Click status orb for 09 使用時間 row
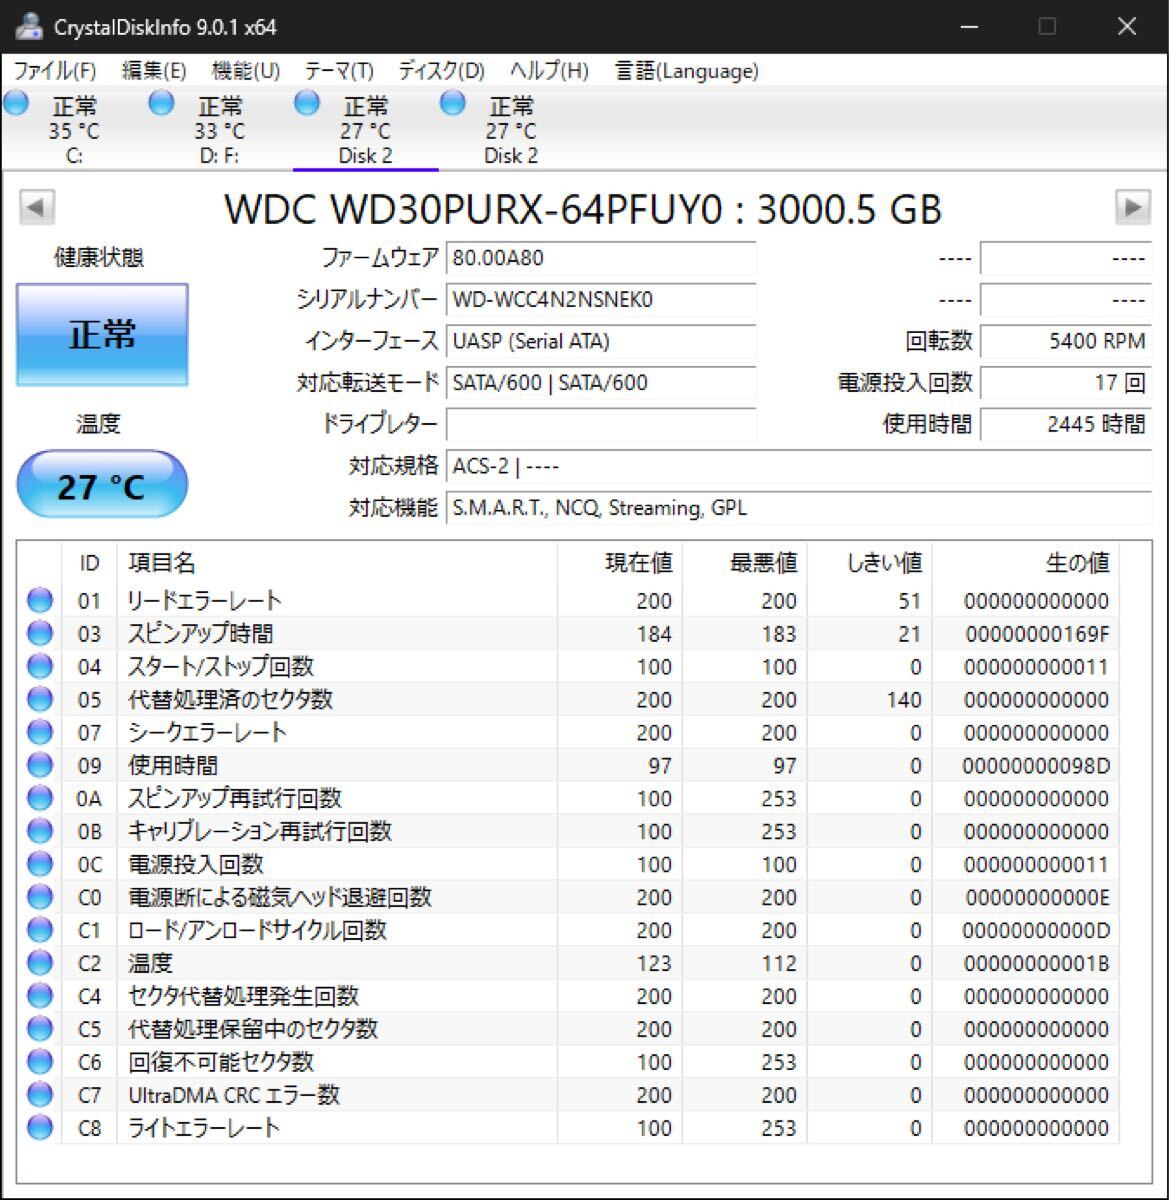Image resolution: width=1169 pixels, height=1200 pixels. tap(40, 766)
